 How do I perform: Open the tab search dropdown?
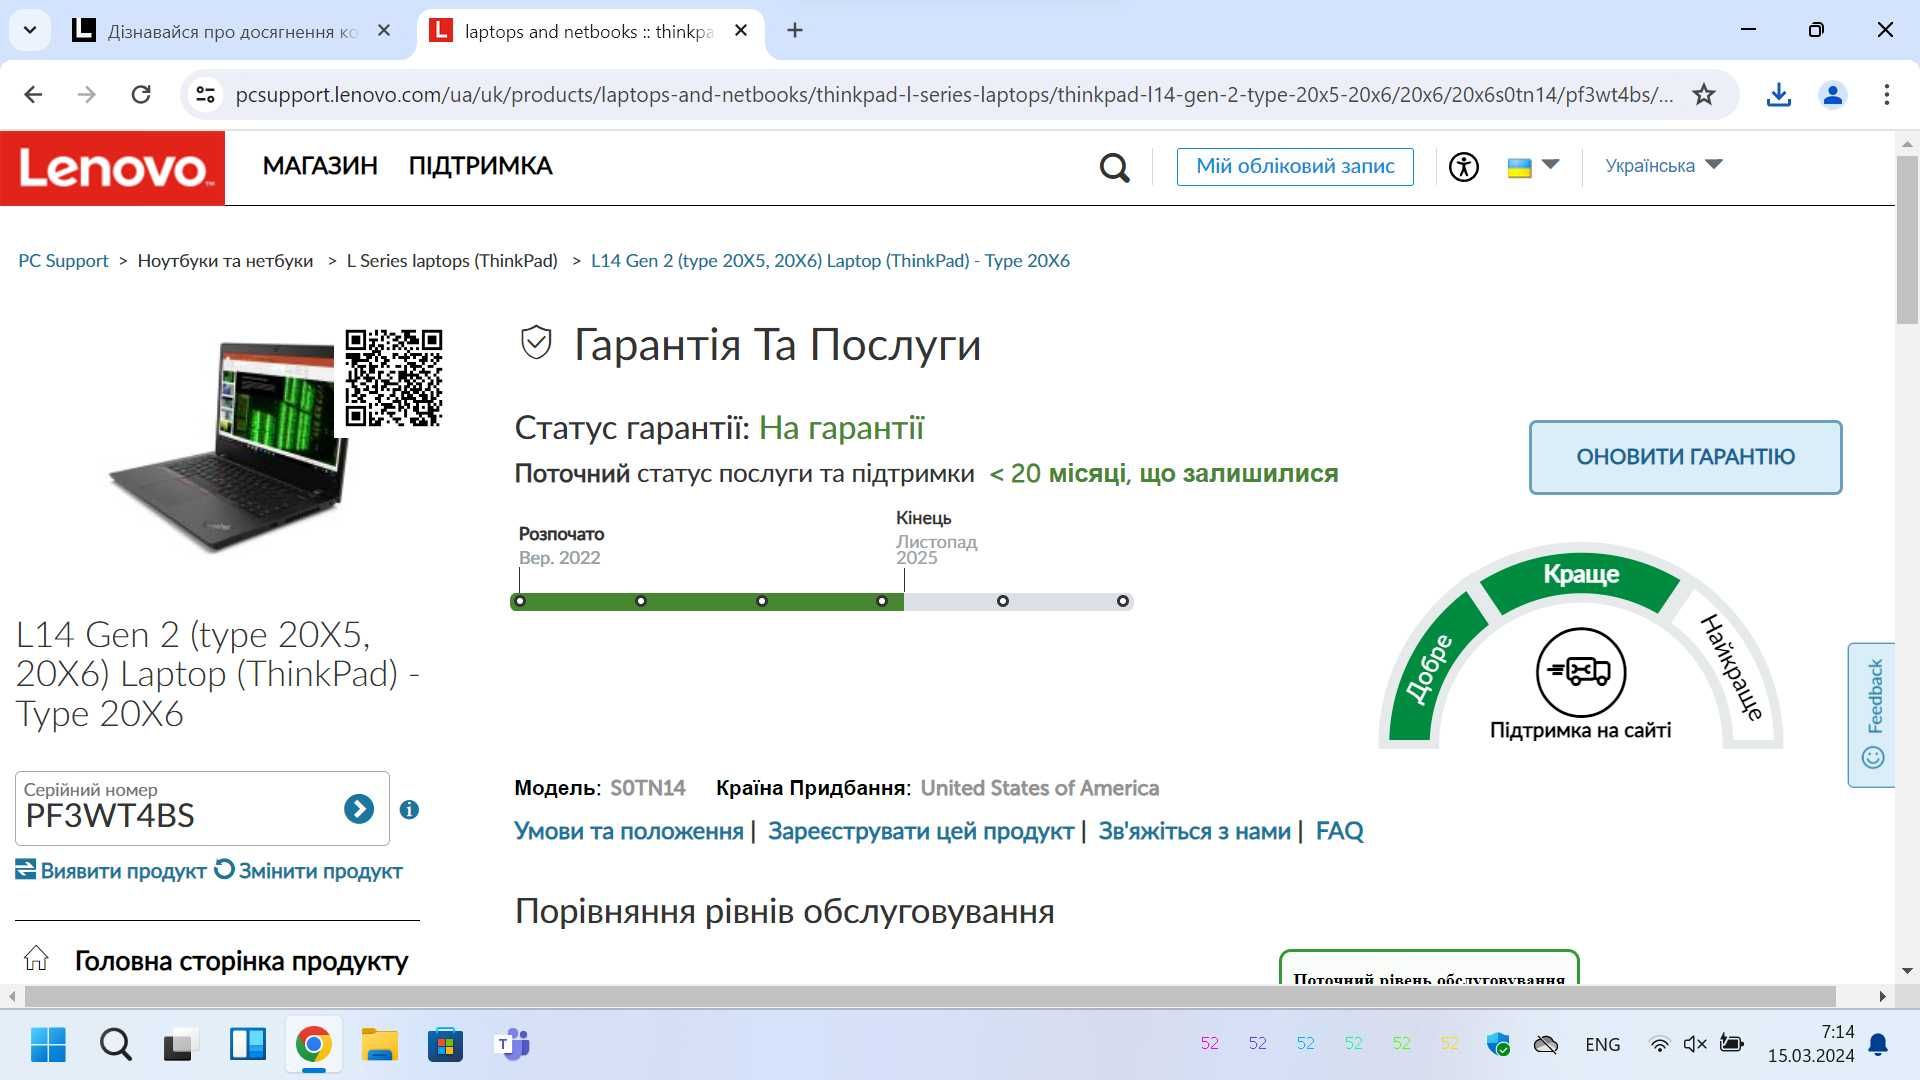coord(30,30)
